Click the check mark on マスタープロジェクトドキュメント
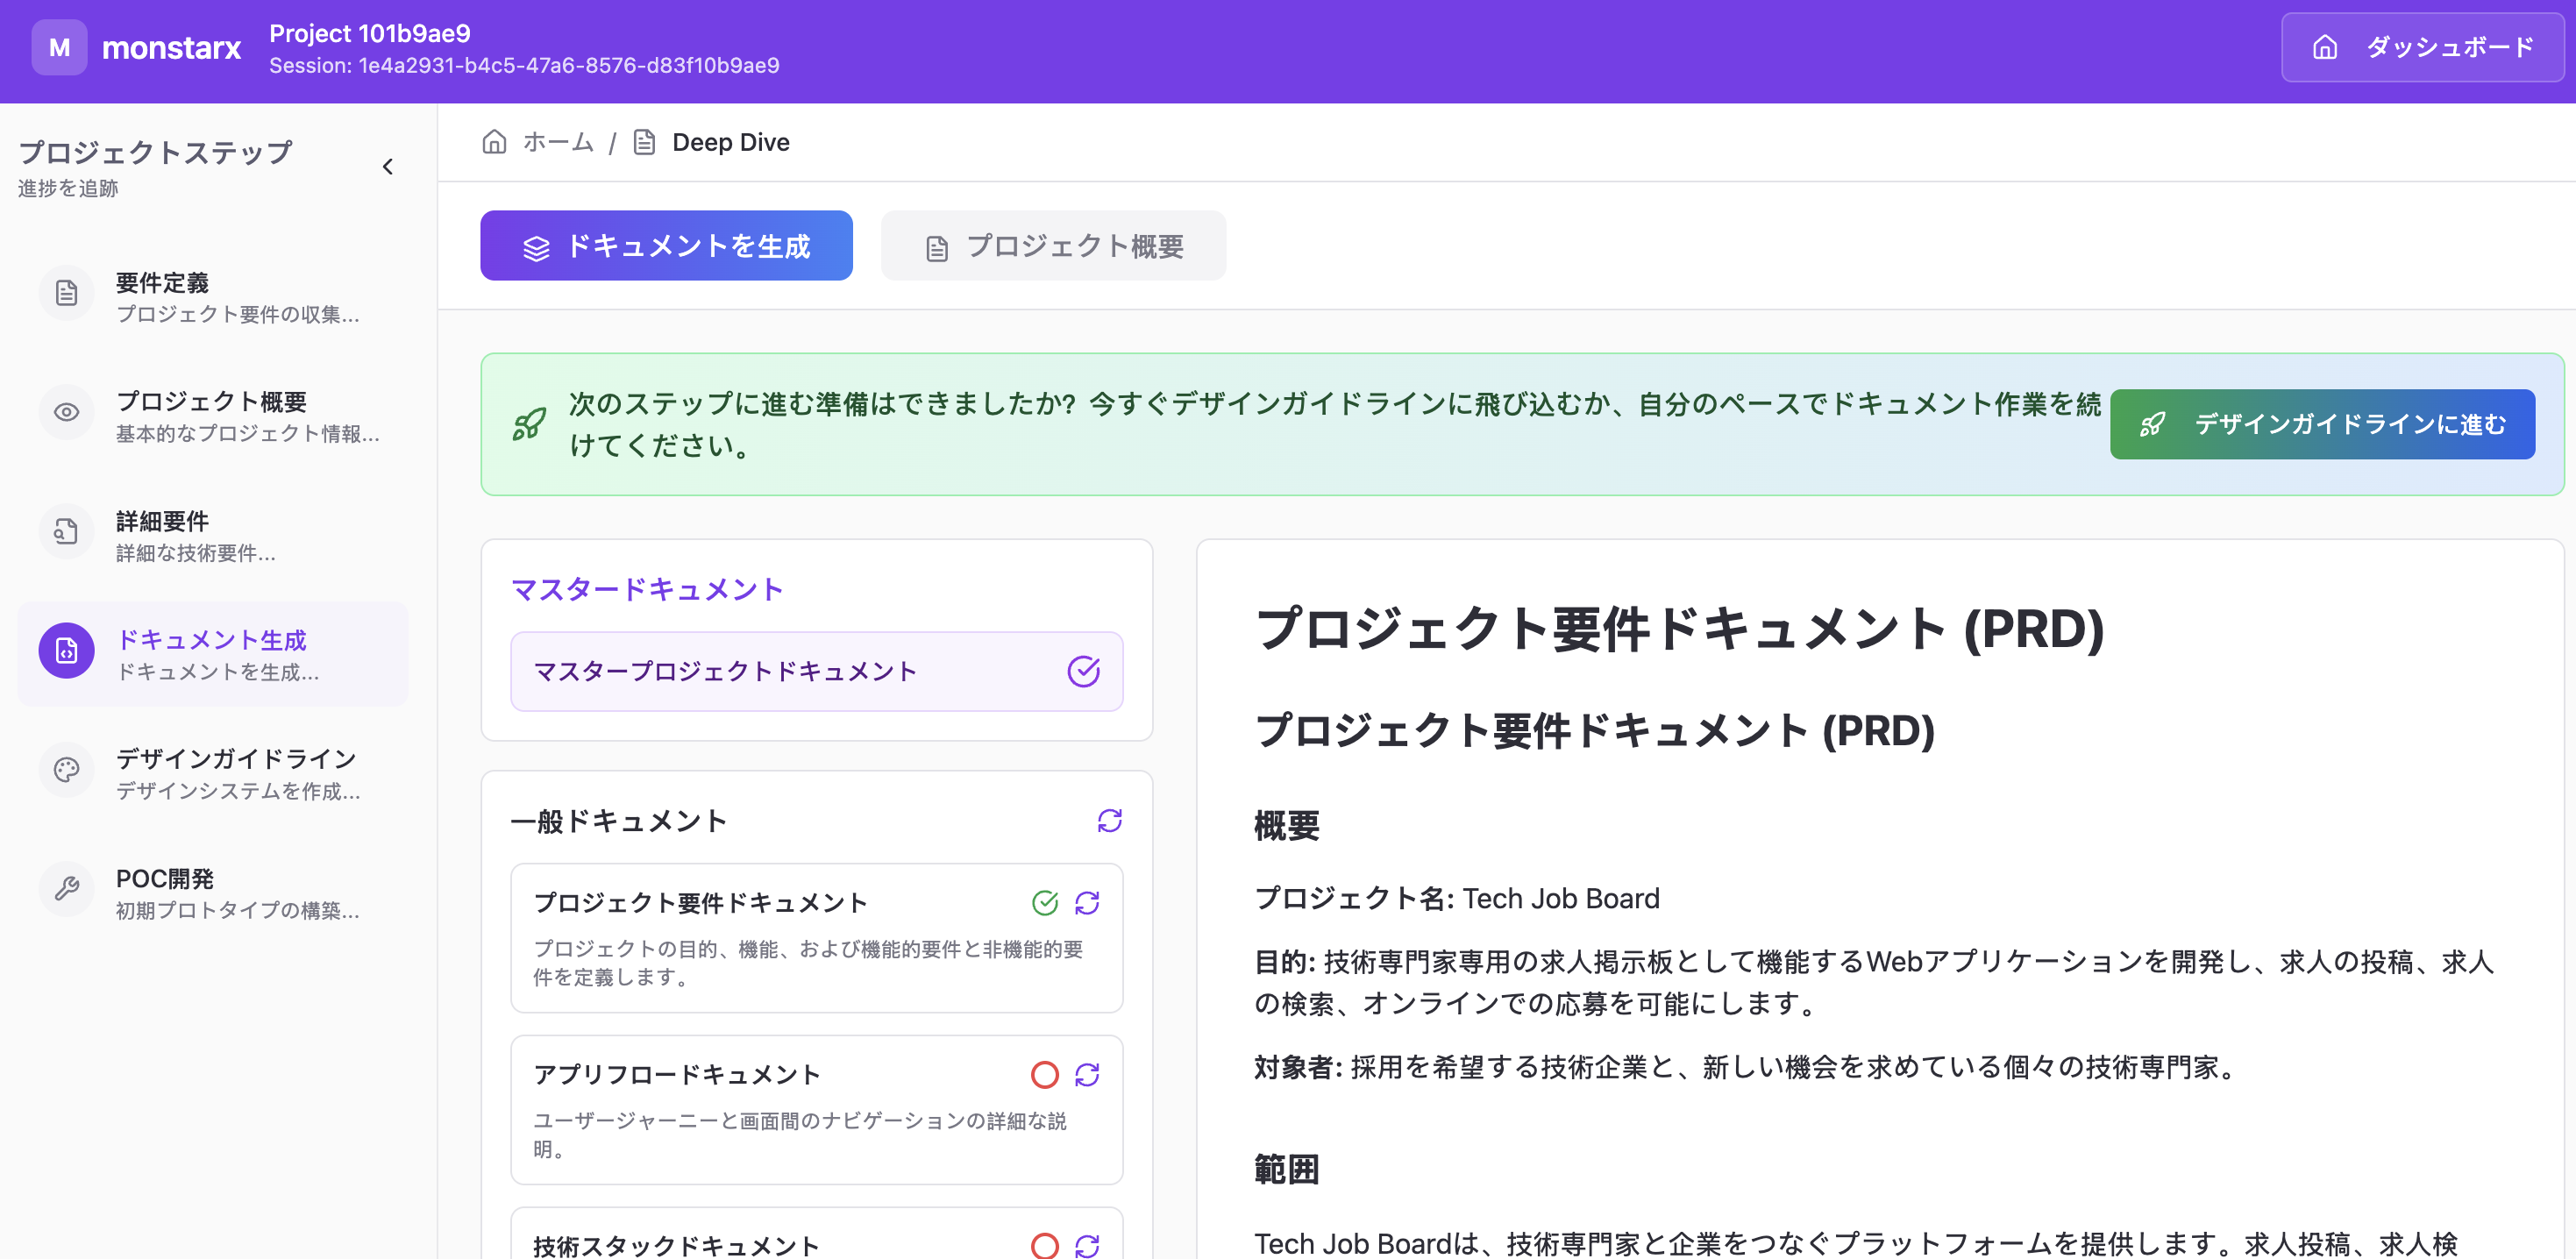Screen dimensions: 2576x1259 point(1083,671)
